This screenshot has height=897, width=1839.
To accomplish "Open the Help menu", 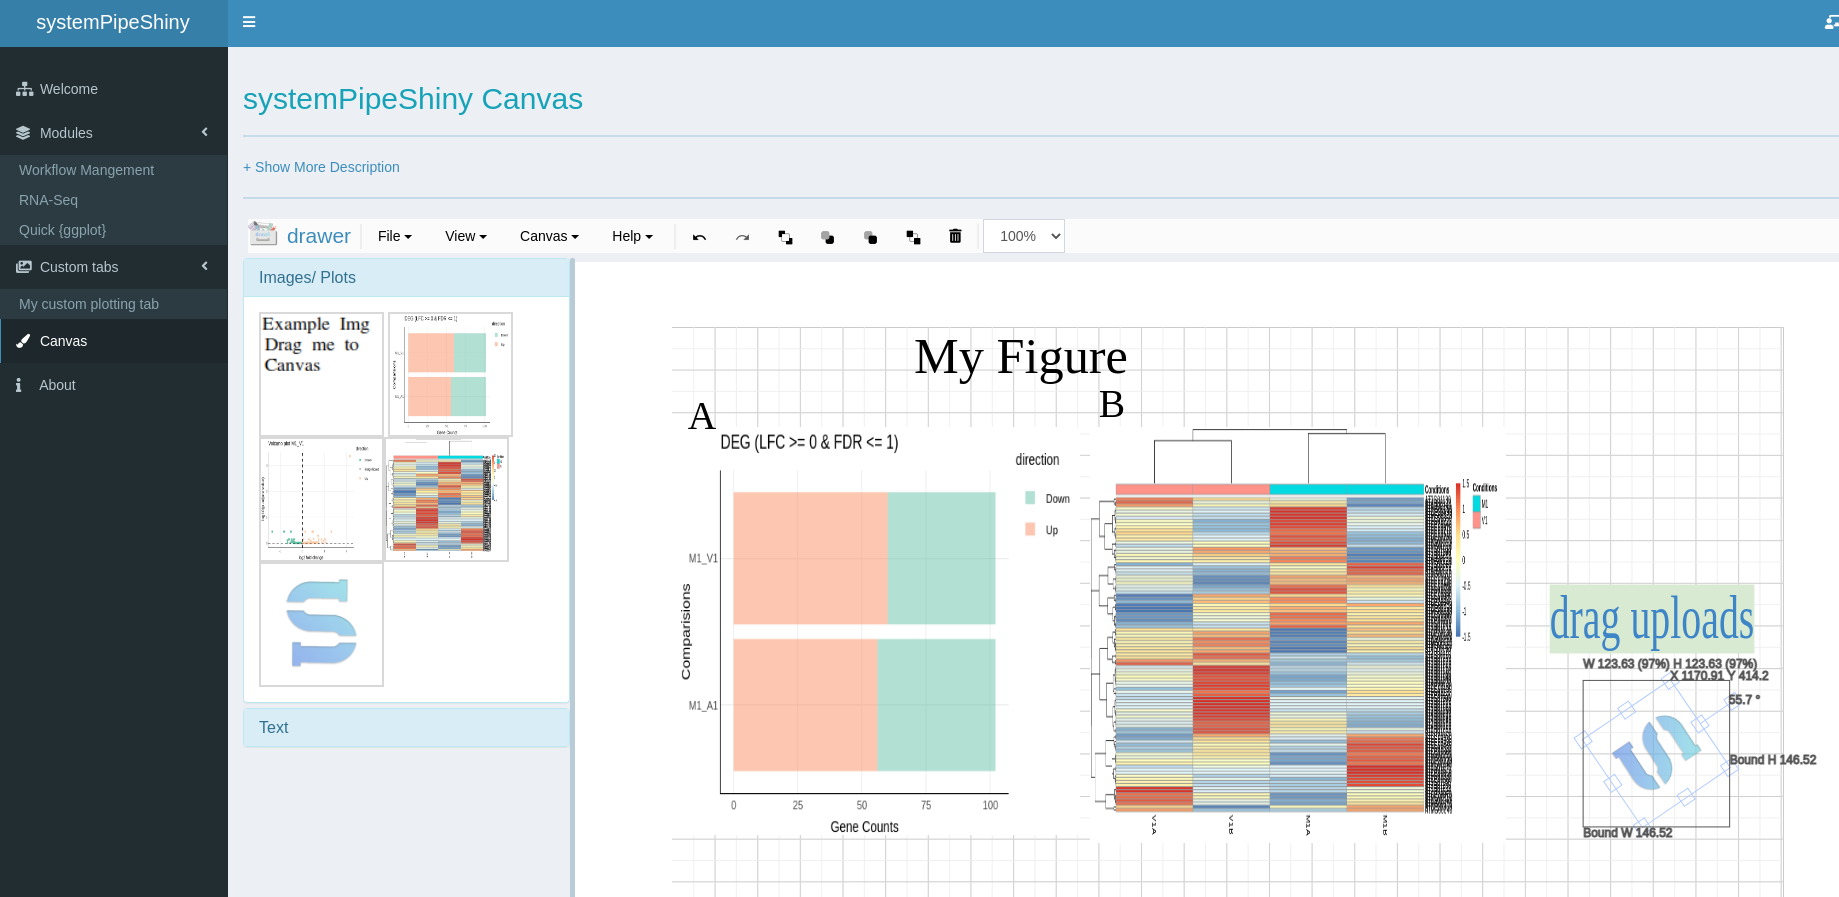I will click(x=632, y=236).
